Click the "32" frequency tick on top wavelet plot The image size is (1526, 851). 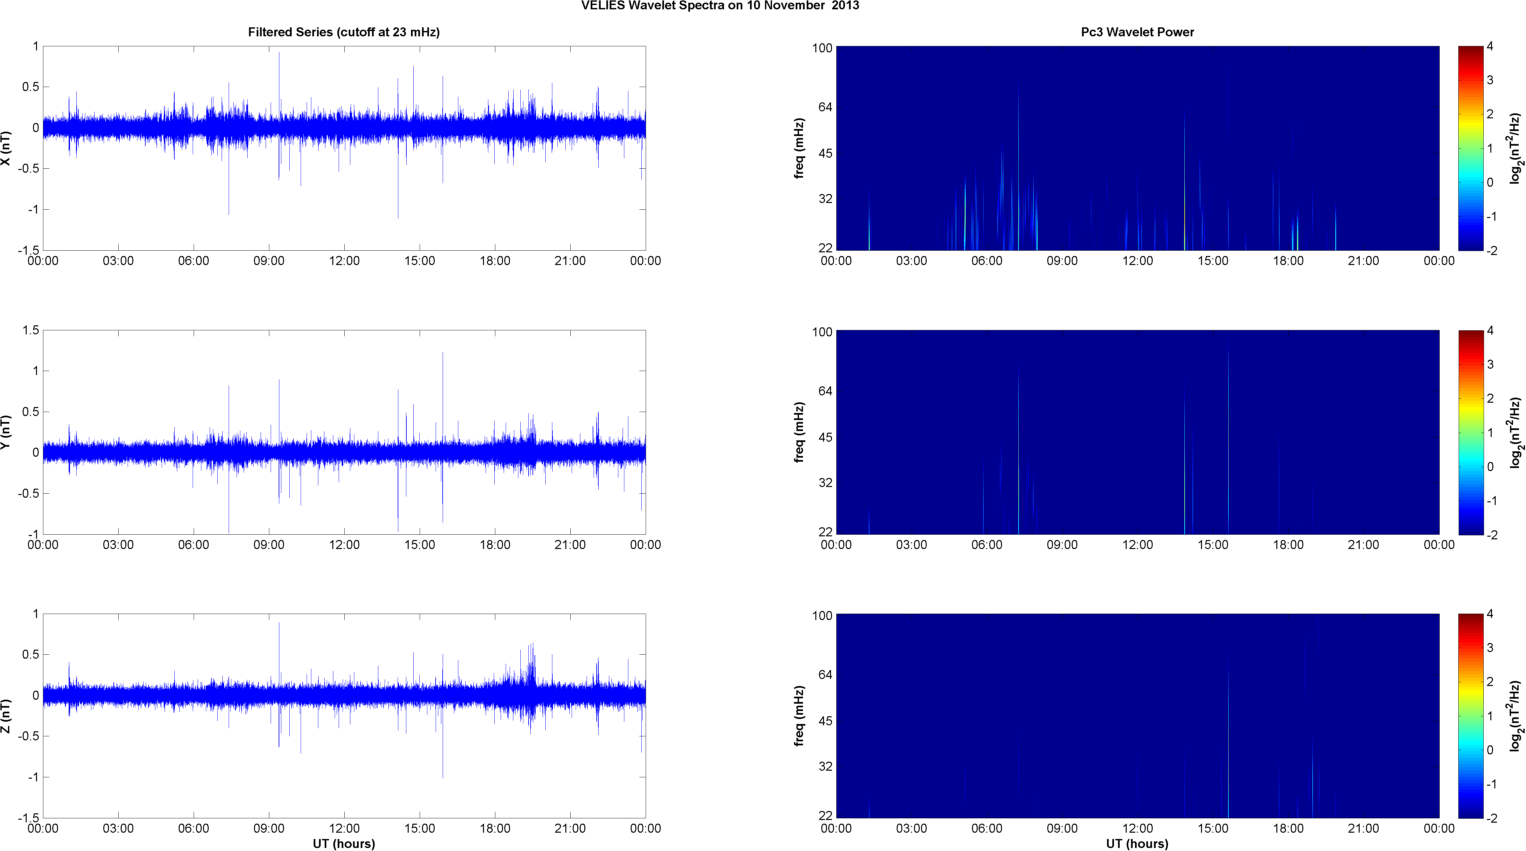pos(825,199)
